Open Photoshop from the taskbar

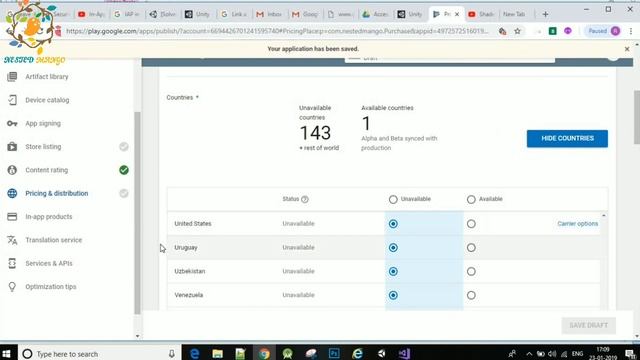coord(334,353)
